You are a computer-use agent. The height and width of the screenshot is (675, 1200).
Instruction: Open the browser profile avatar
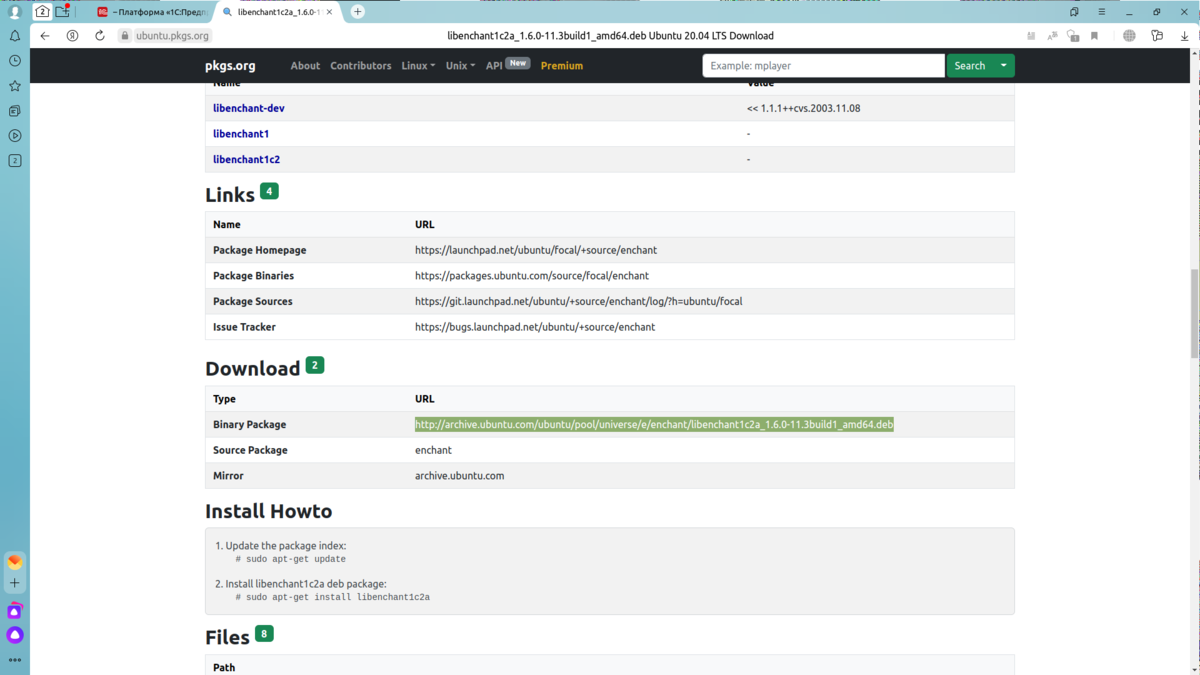[x=15, y=12]
